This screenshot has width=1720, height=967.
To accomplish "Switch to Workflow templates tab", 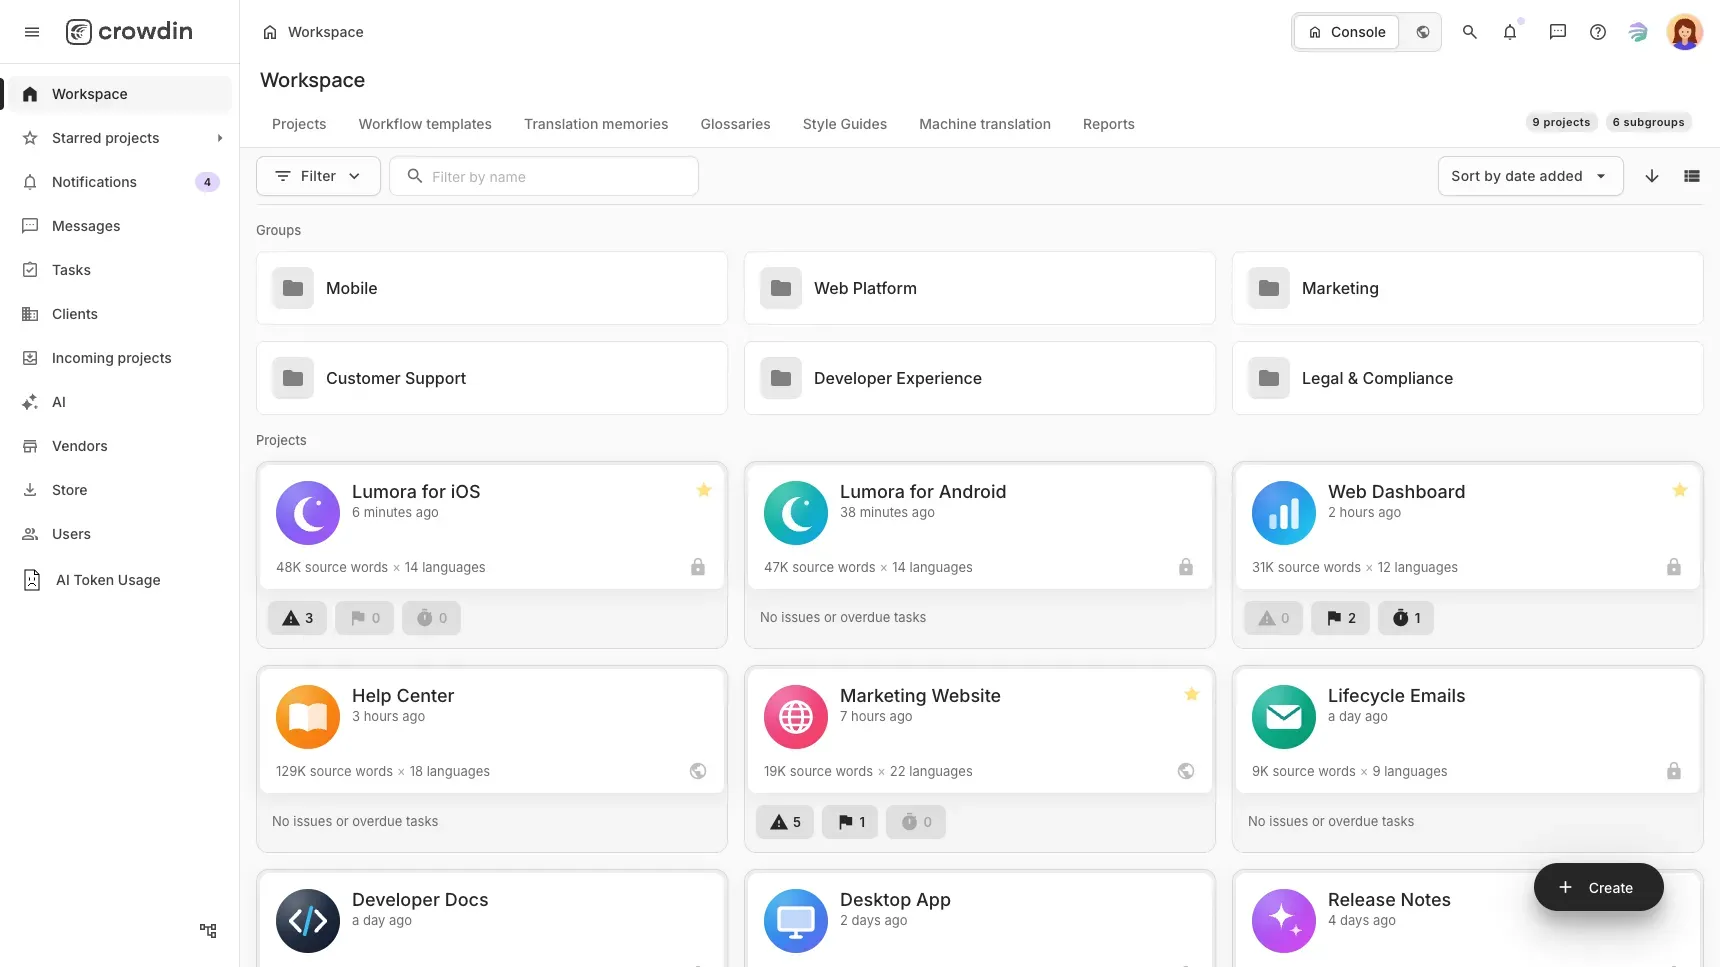I will click(x=425, y=124).
